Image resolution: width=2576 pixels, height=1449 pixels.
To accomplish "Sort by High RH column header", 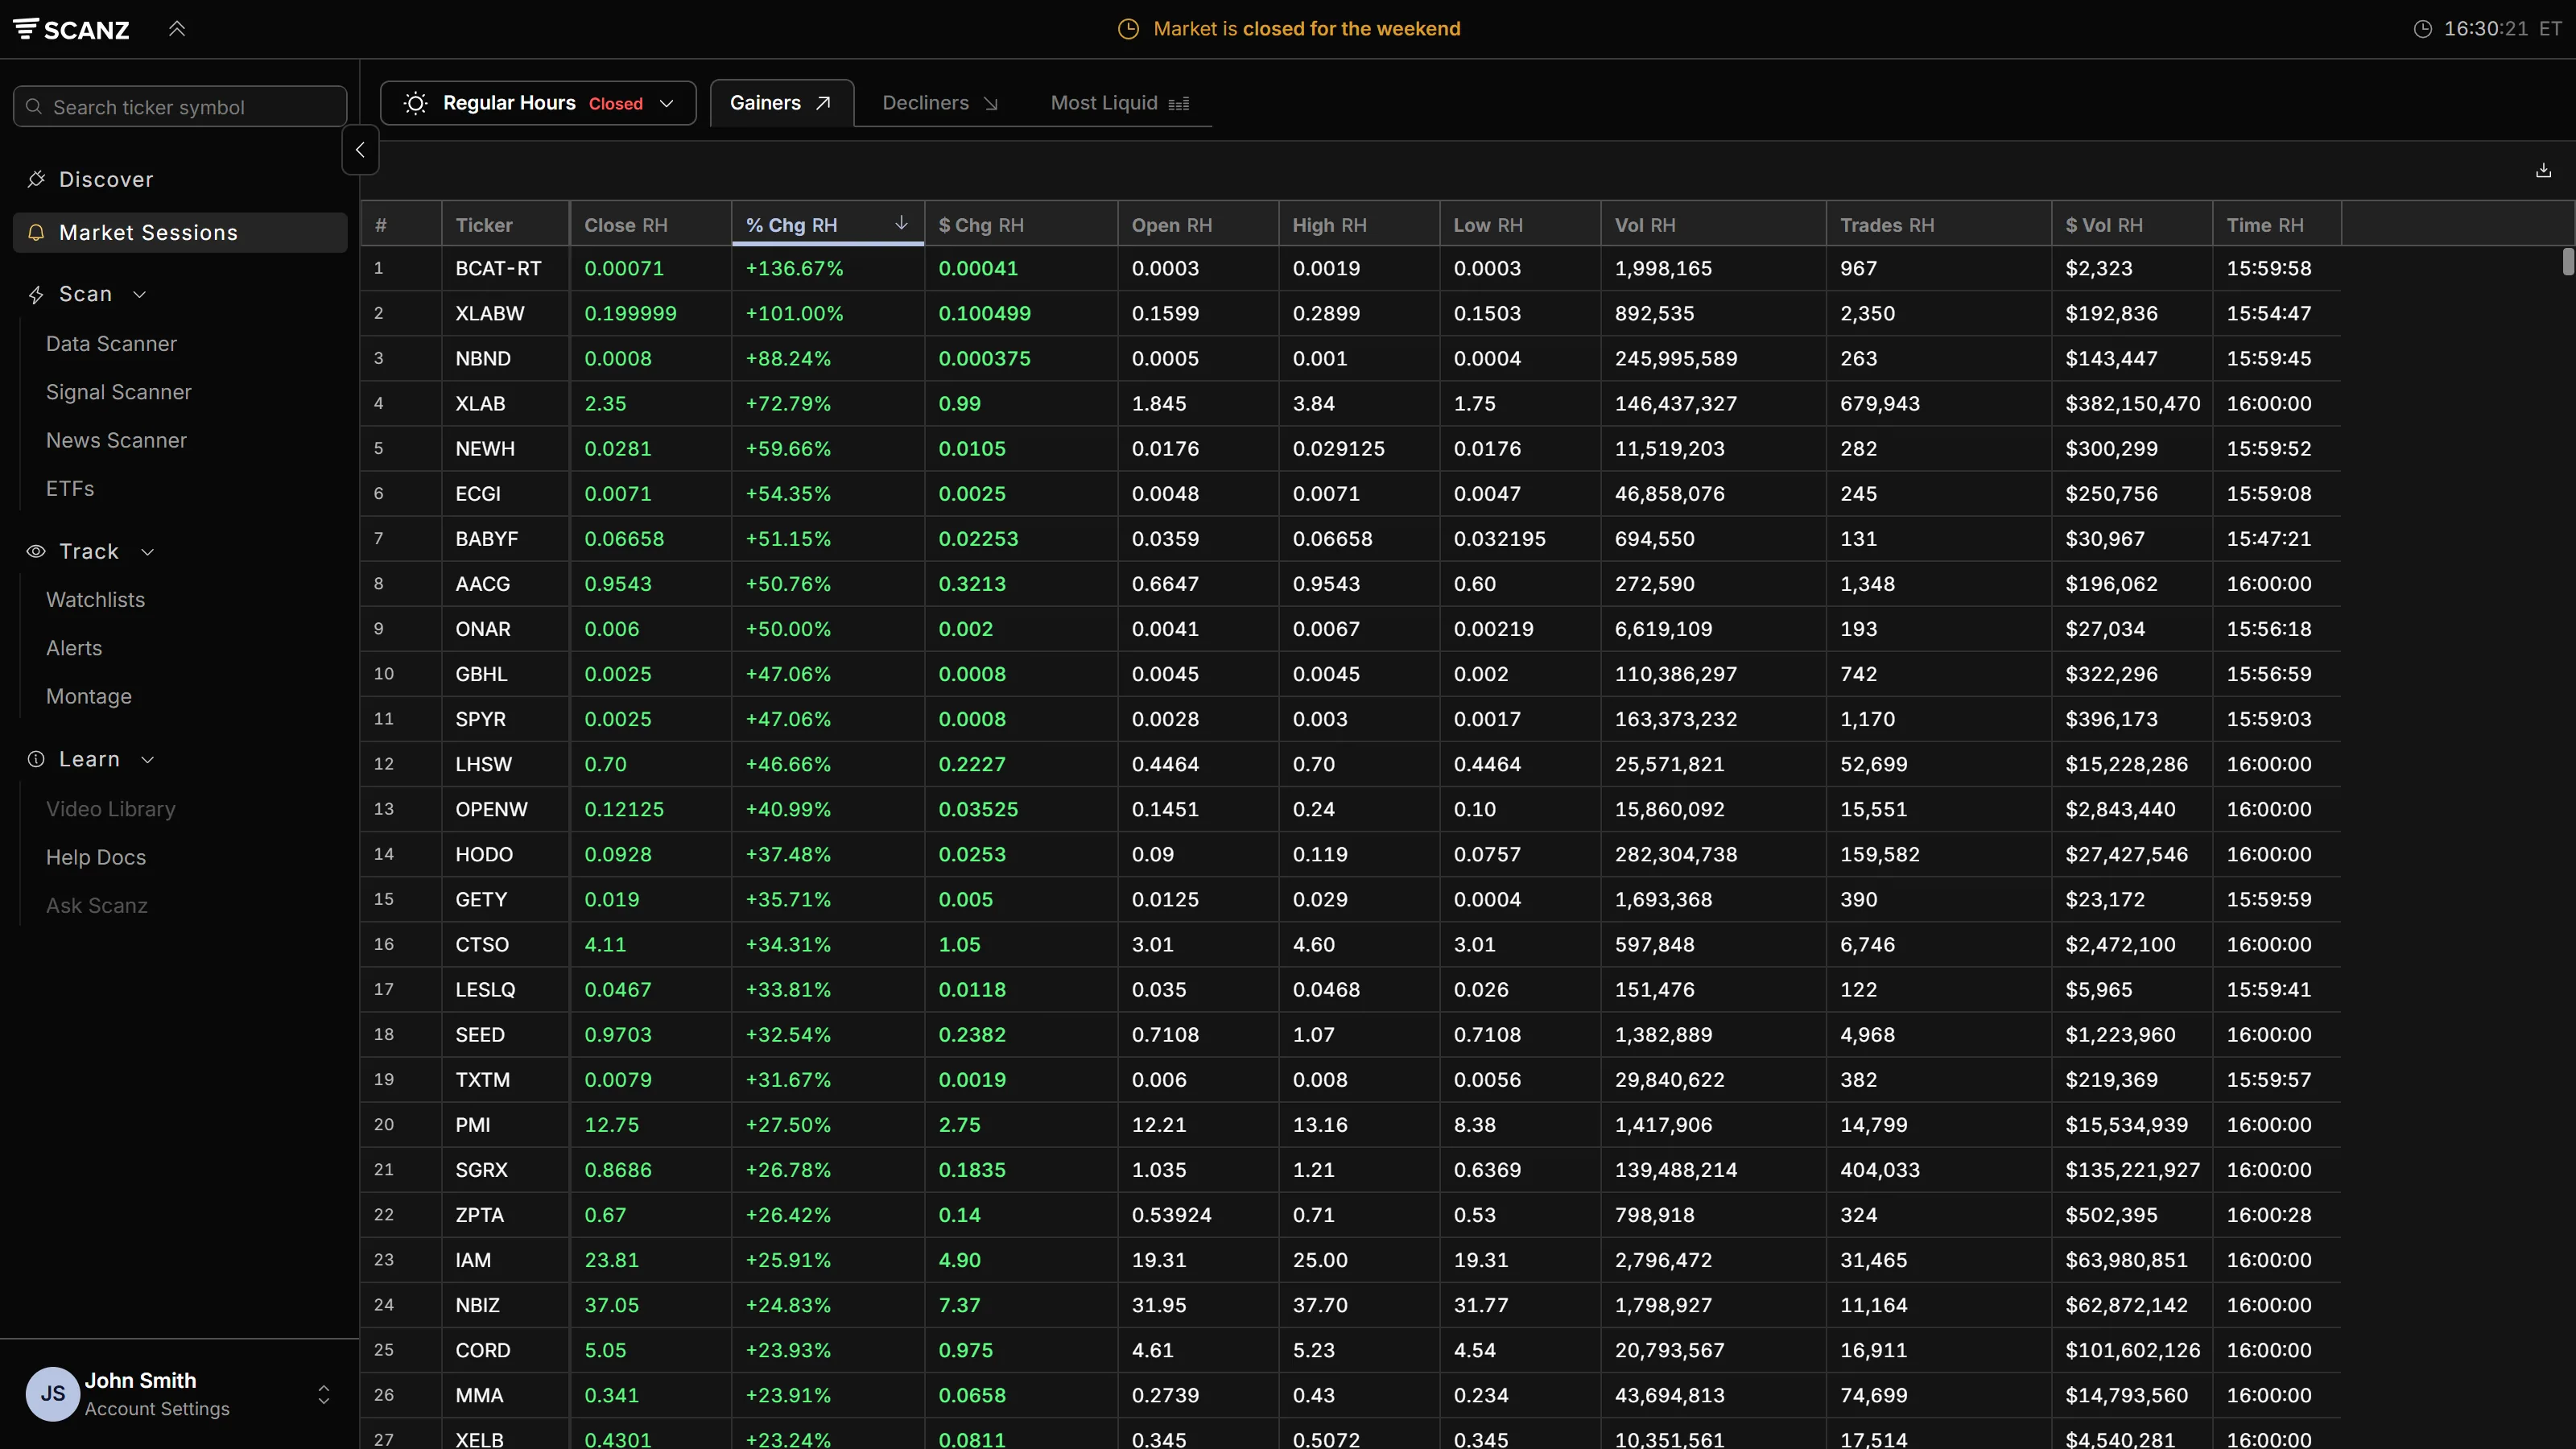I will point(1359,225).
